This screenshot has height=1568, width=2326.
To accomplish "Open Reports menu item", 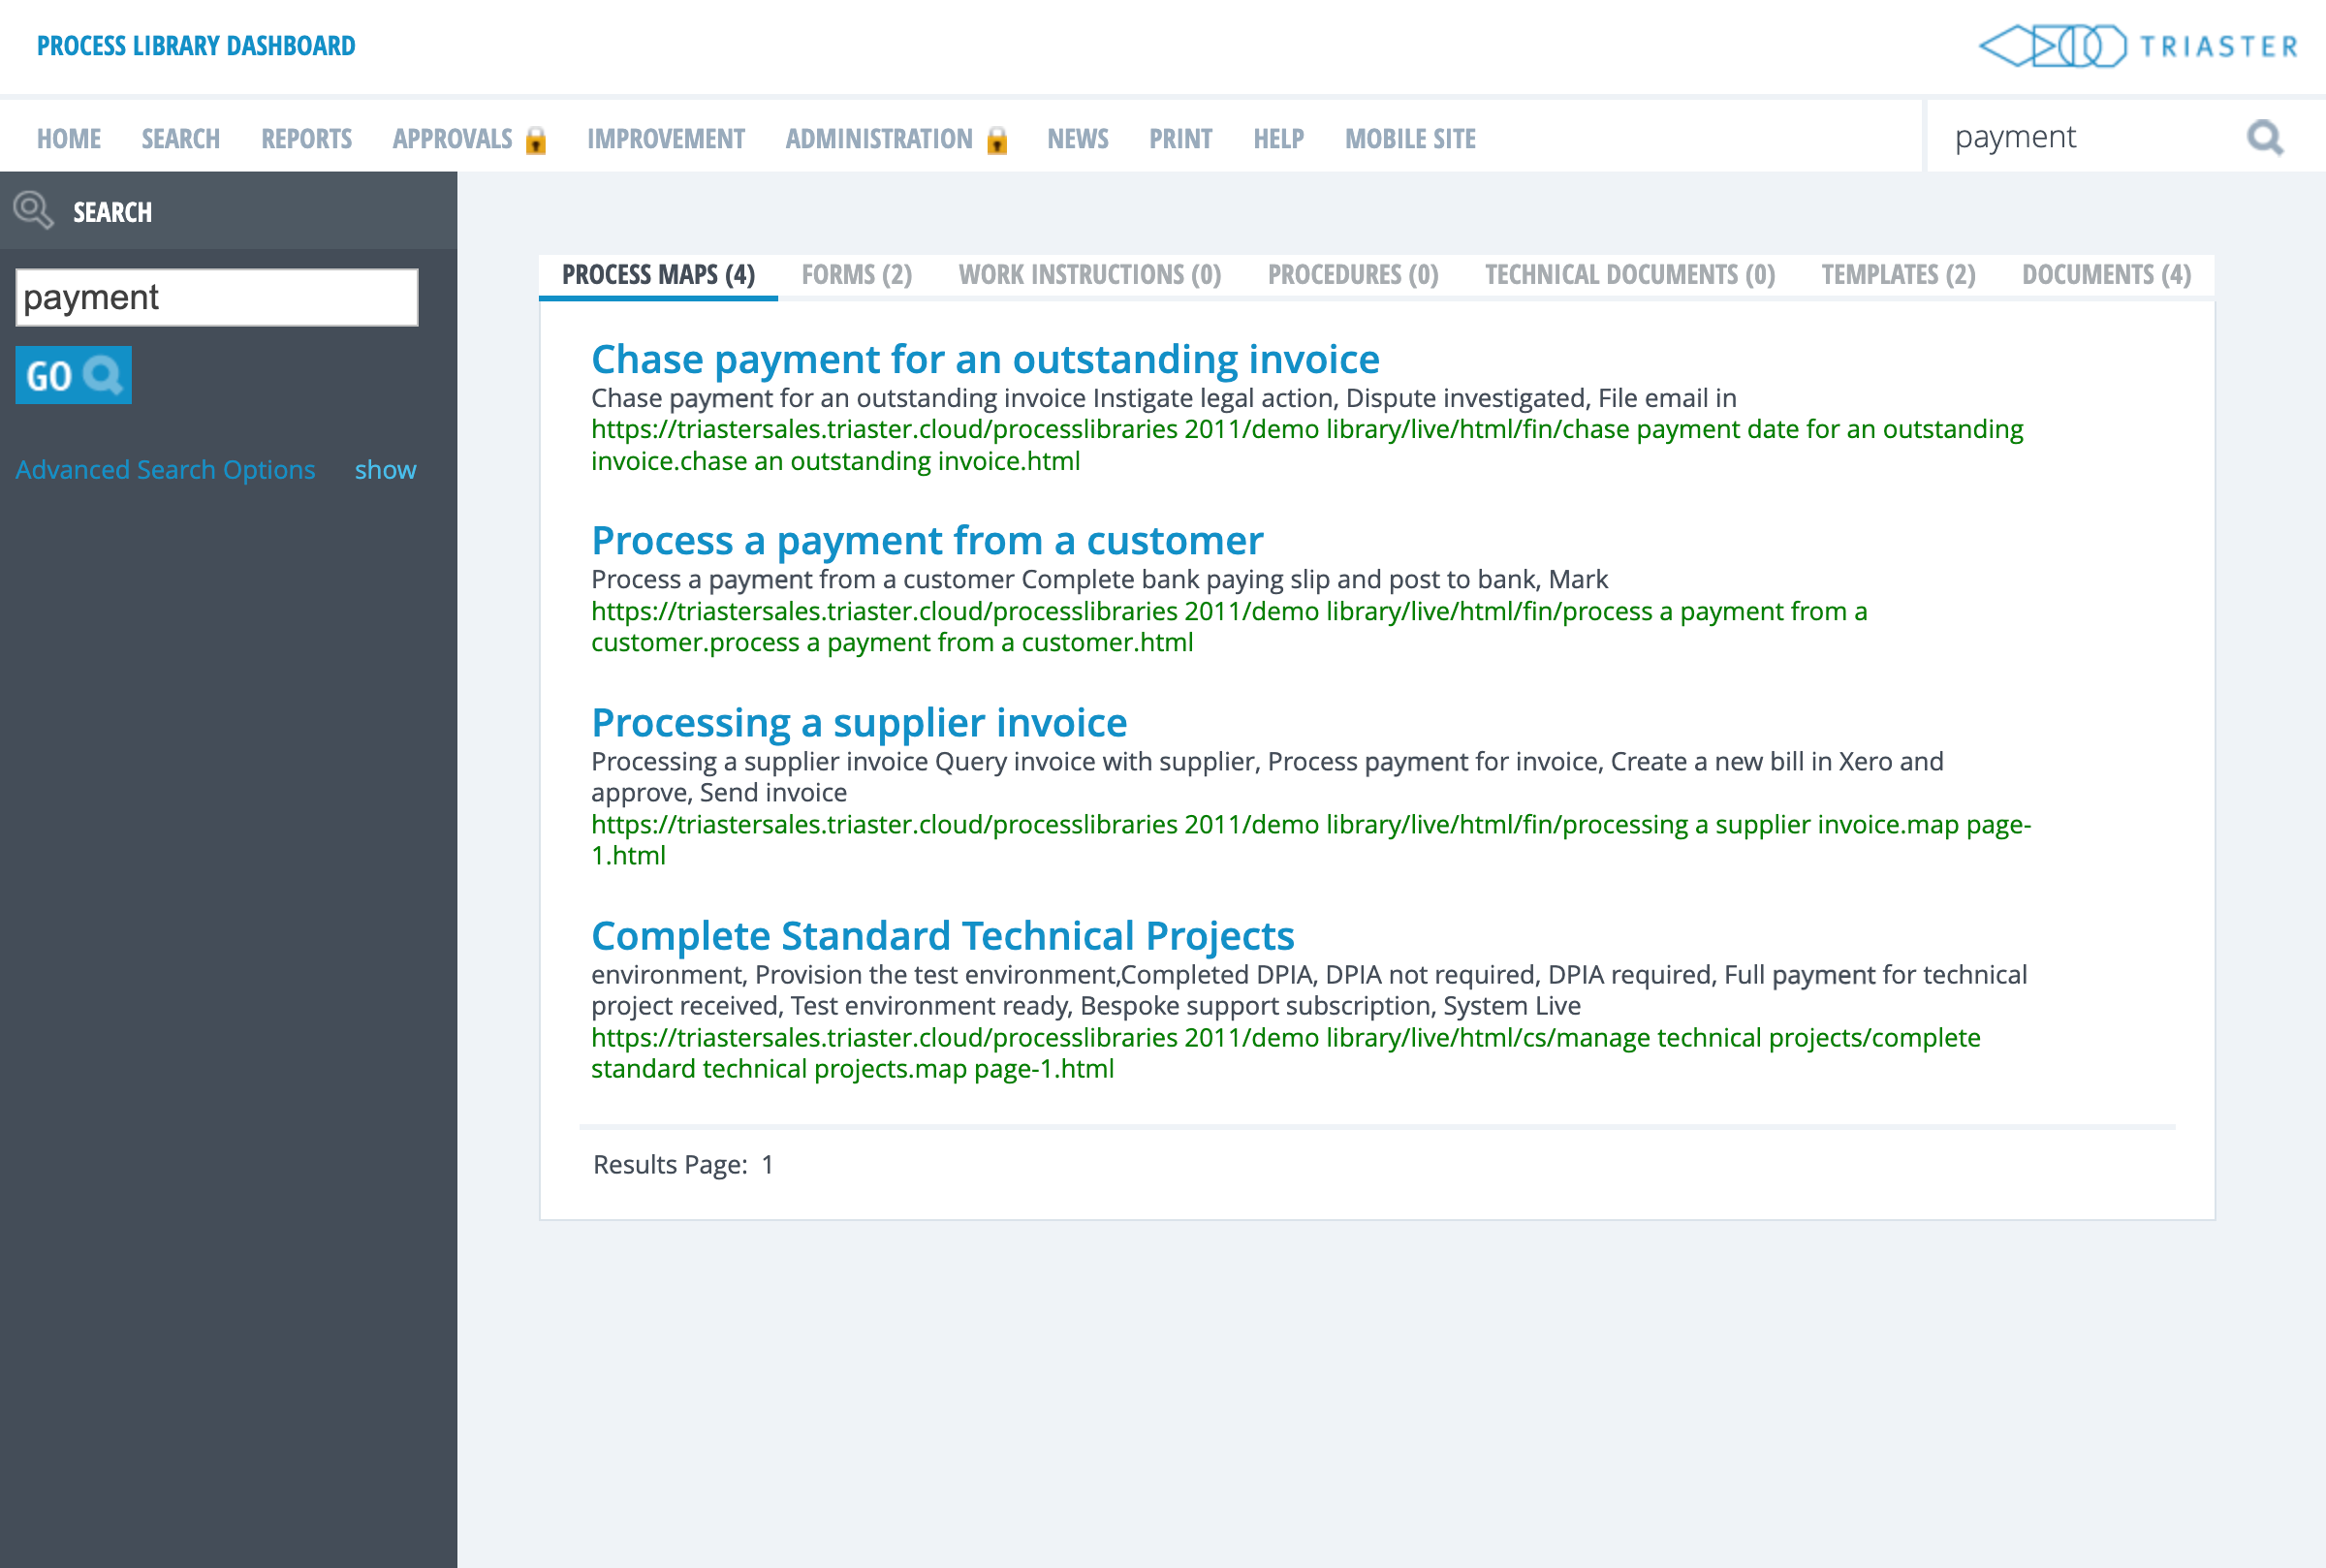I will pyautogui.click(x=306, y=139).
